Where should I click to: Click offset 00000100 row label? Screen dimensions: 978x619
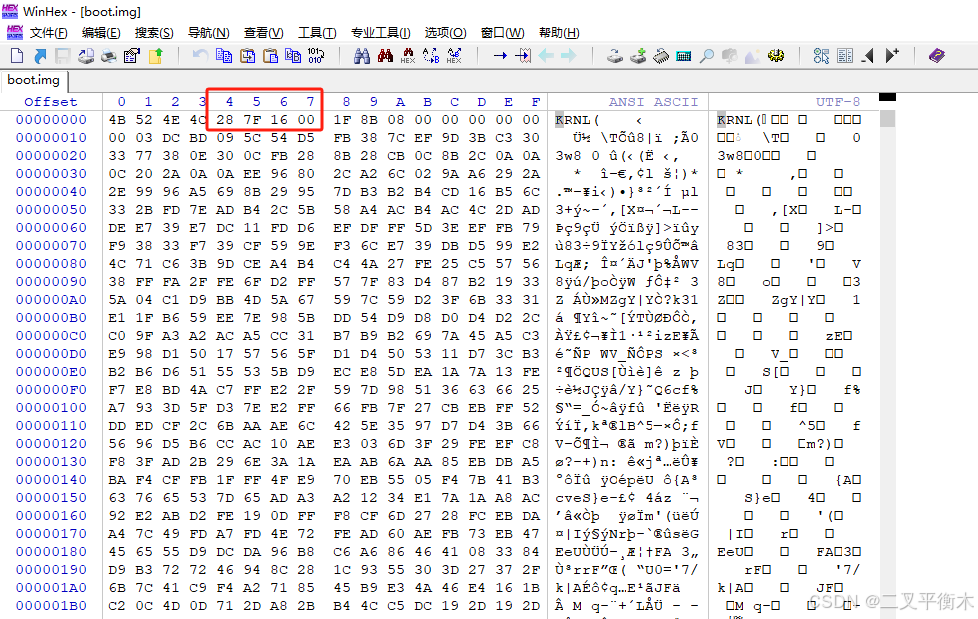(x=51, y=407)
